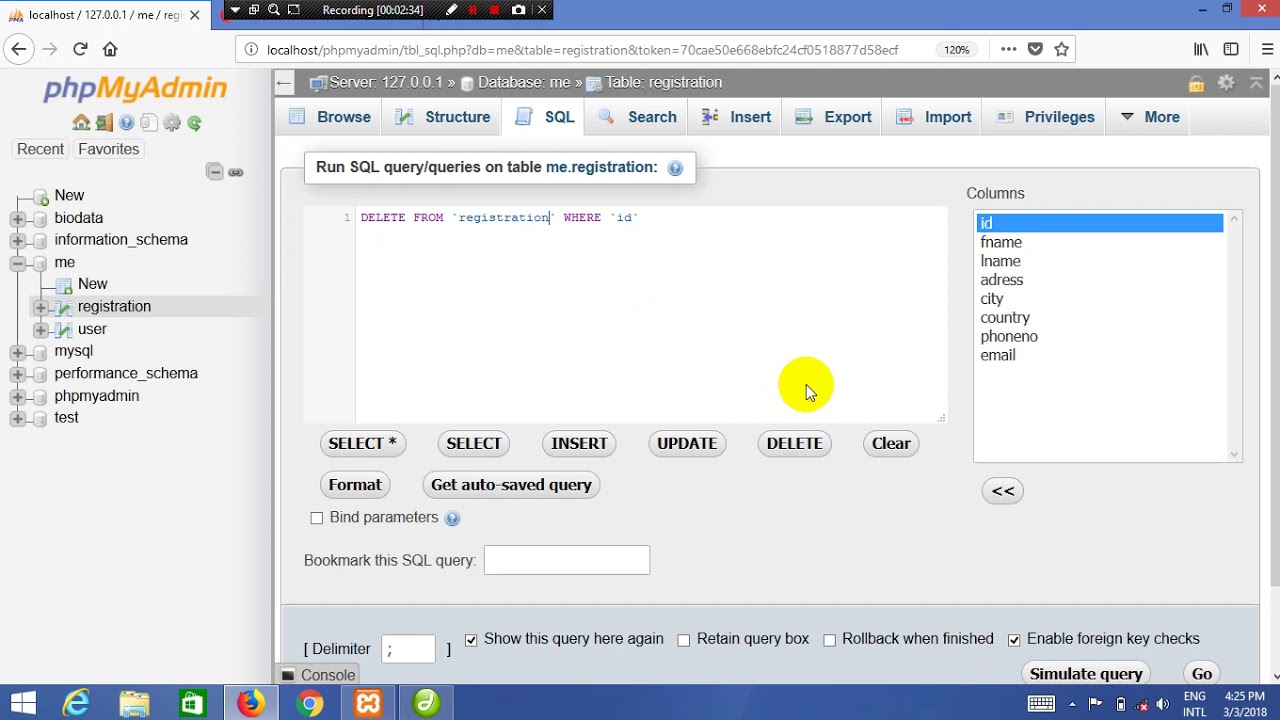Open Chrome from the Windows taskbar

coord(310,703)
